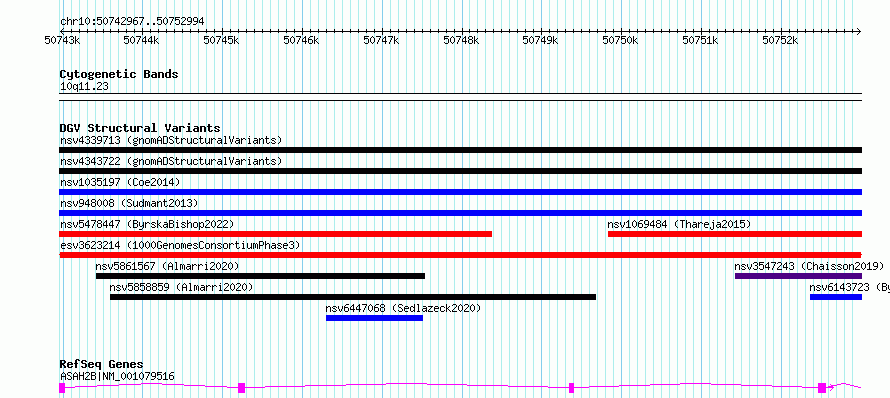Select the blue bar for nsv6447068

click(x=375, y=318)
